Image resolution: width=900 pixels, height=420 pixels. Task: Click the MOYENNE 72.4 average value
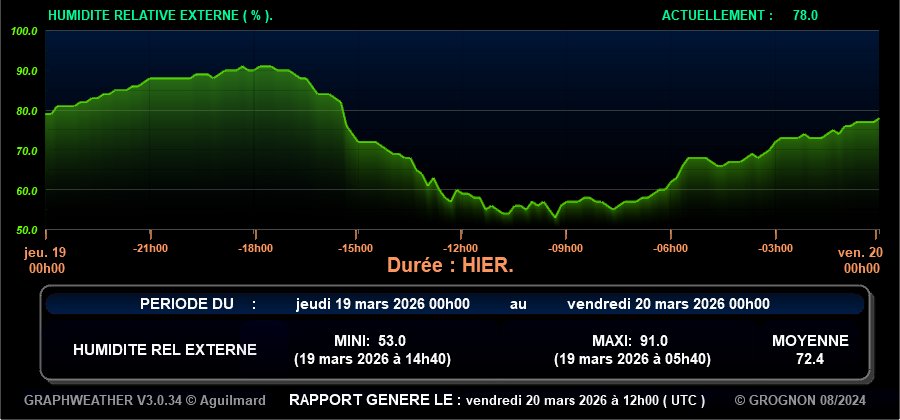click(810, 349)
